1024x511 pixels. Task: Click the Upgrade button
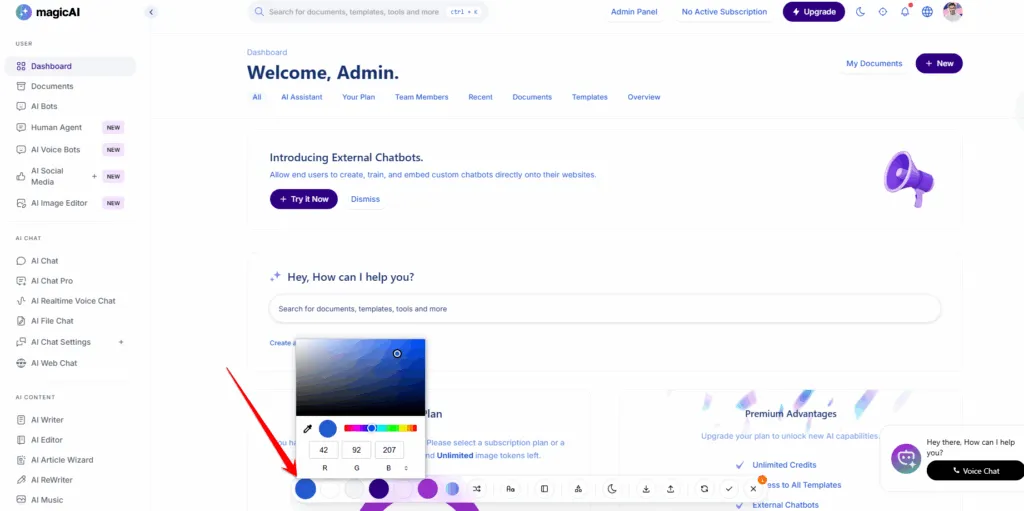814,12
